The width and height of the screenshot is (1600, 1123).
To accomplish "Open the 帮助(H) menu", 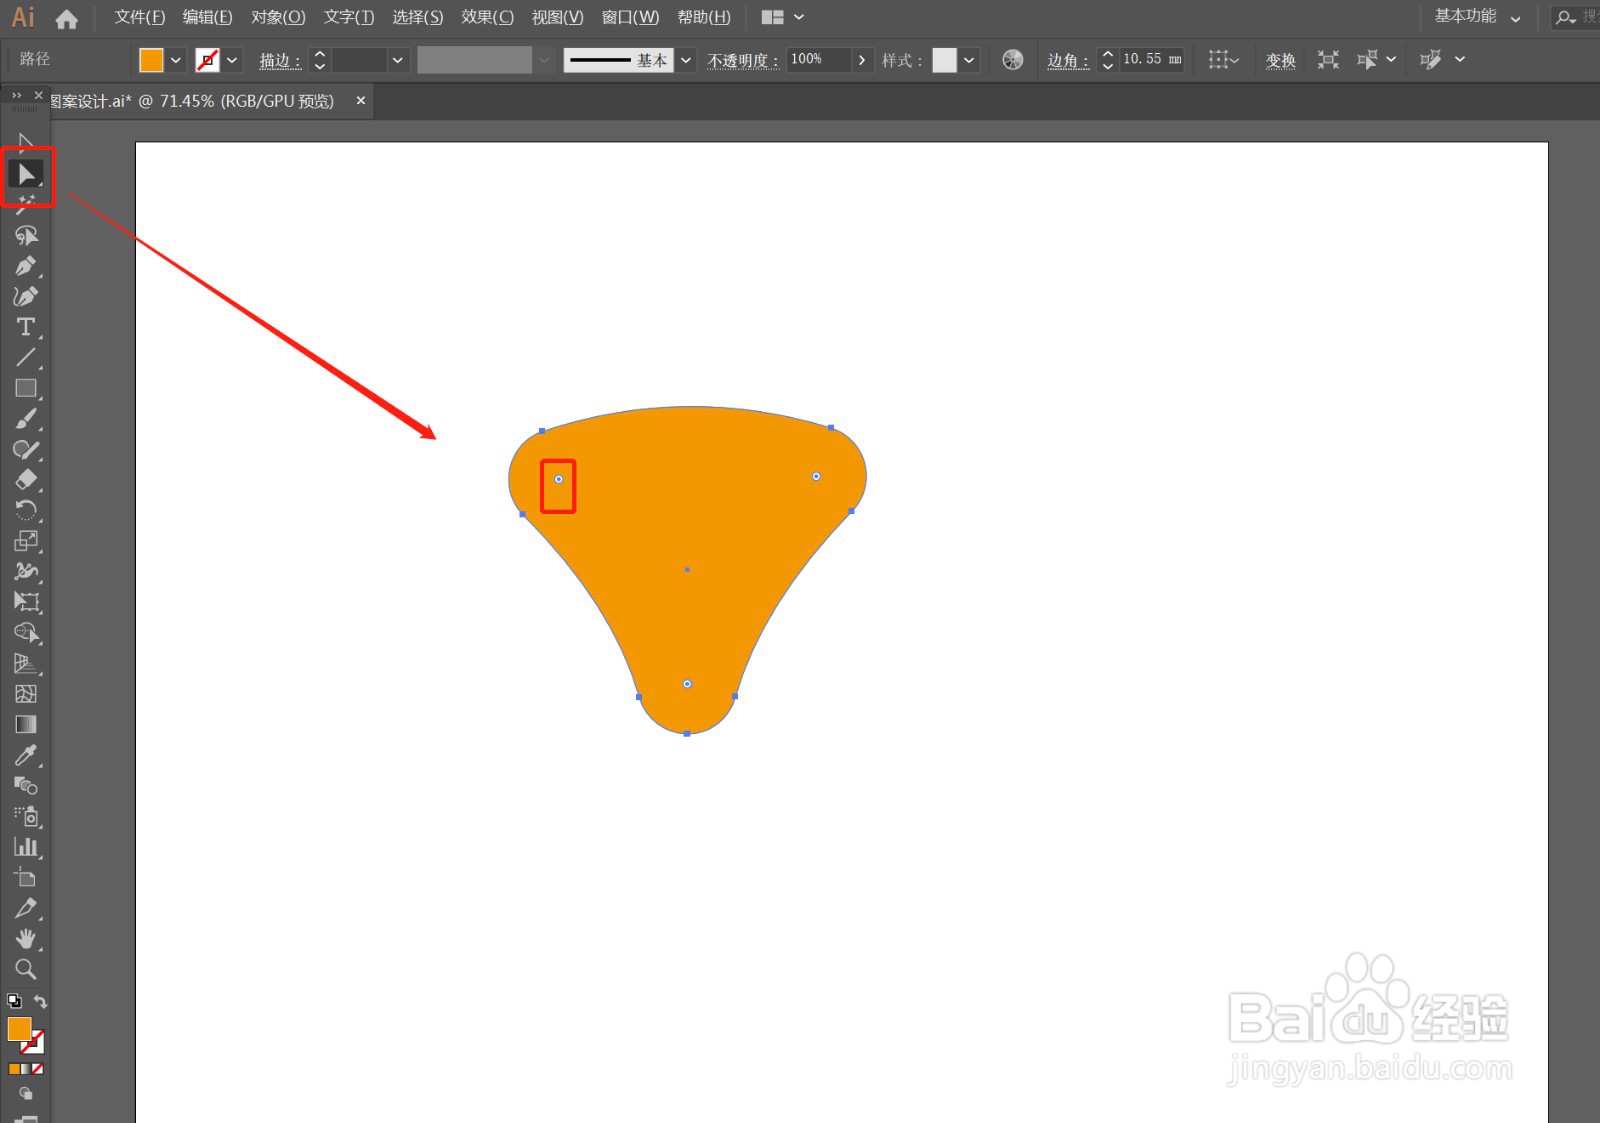I will pos(704,17).
